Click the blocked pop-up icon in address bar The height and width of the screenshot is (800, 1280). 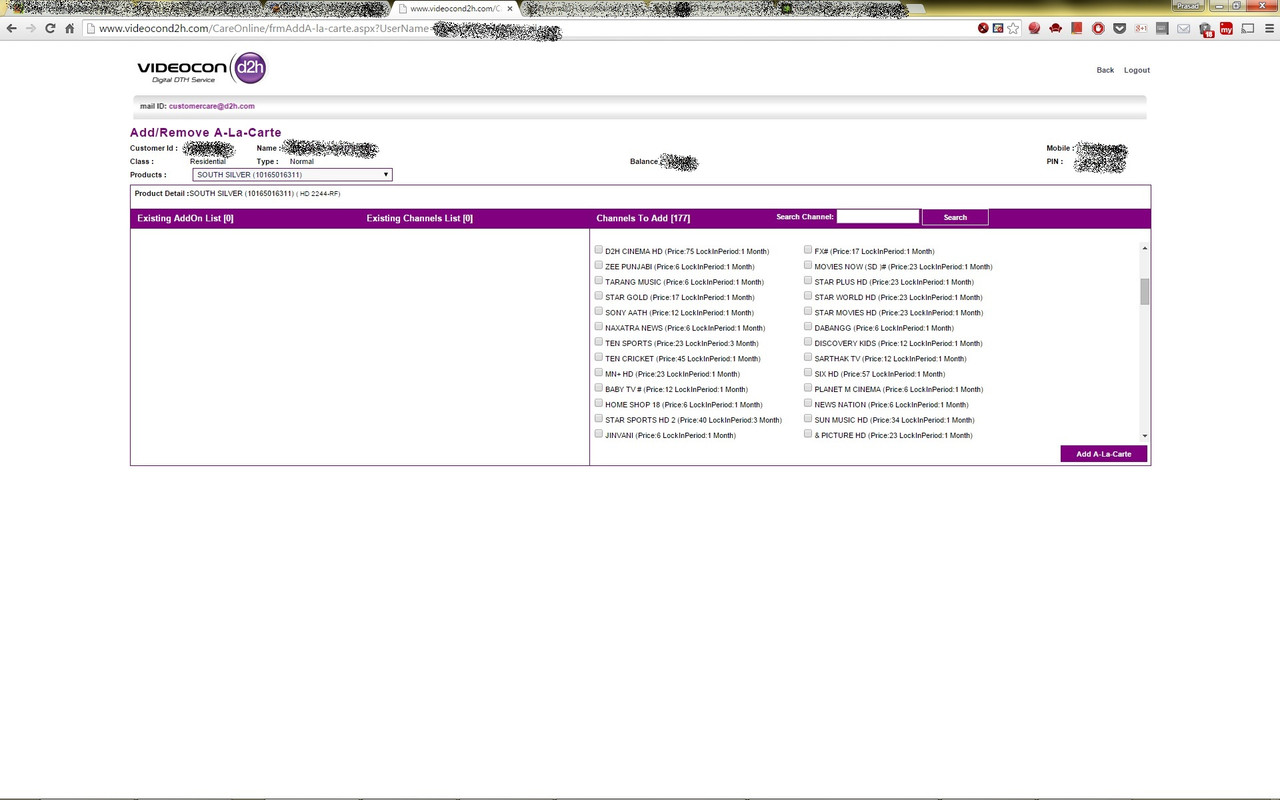point(998,29)
